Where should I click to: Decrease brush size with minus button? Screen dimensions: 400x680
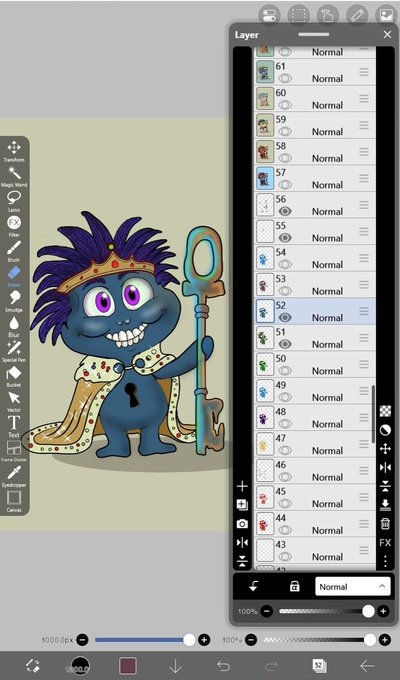click(x=82, y=640)
